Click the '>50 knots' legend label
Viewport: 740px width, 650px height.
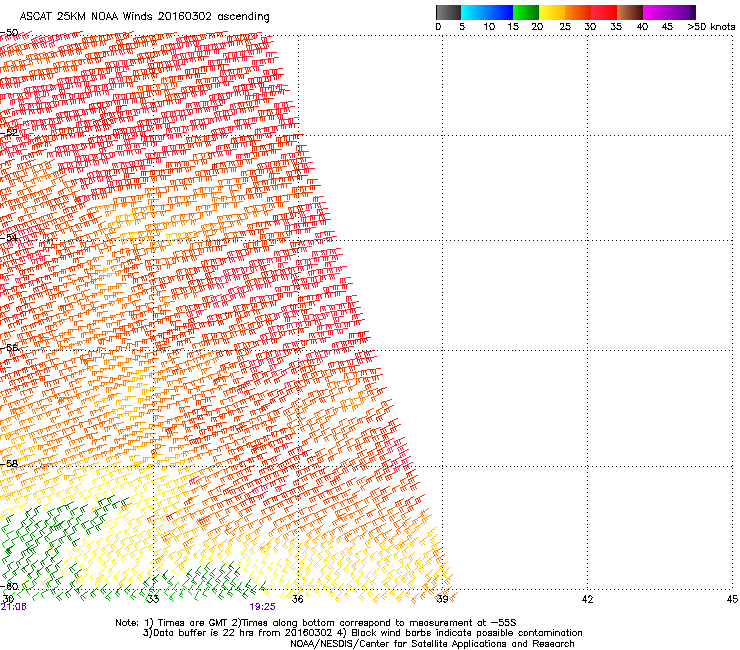pyautogui.click(x=711, y=27)
